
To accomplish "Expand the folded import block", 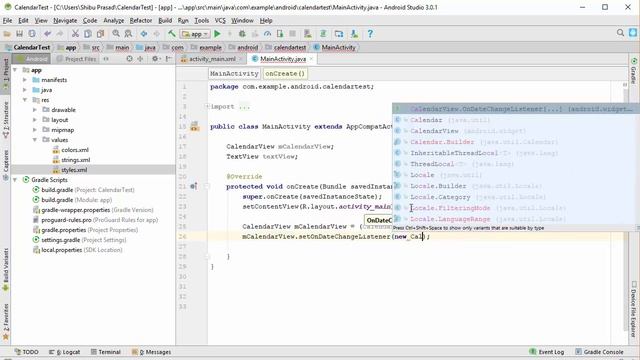I will pyautogui.click(x=207, y=107).
